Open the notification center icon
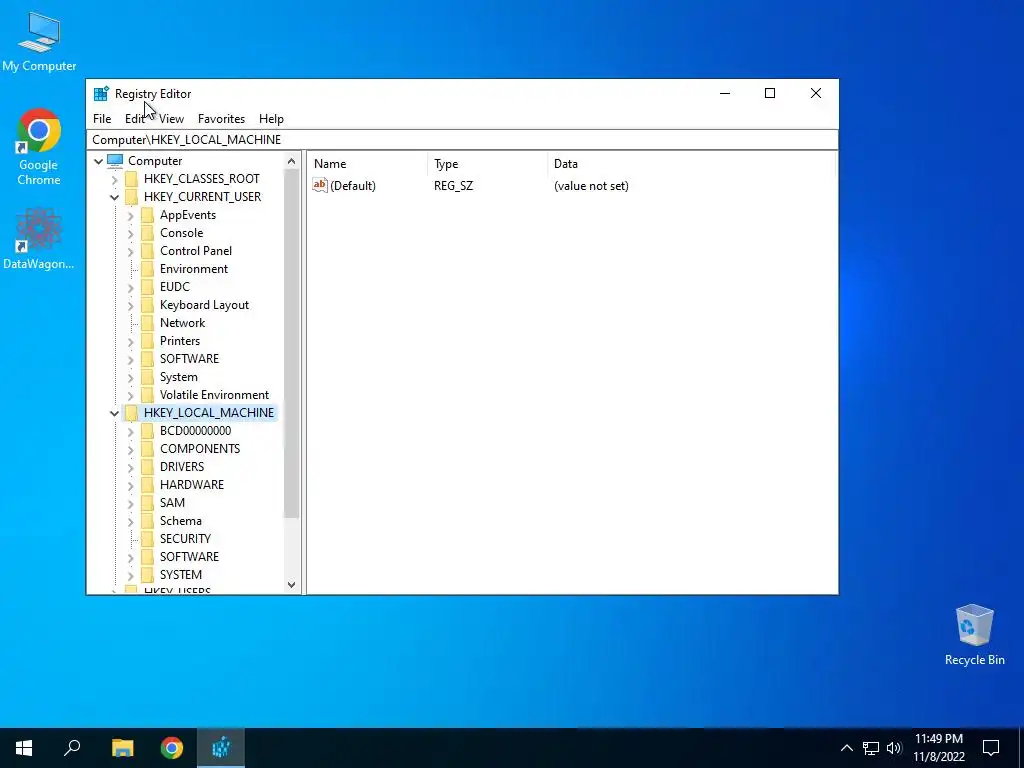The height and width of the screenshot is (768, 1024). coord(991,748)
